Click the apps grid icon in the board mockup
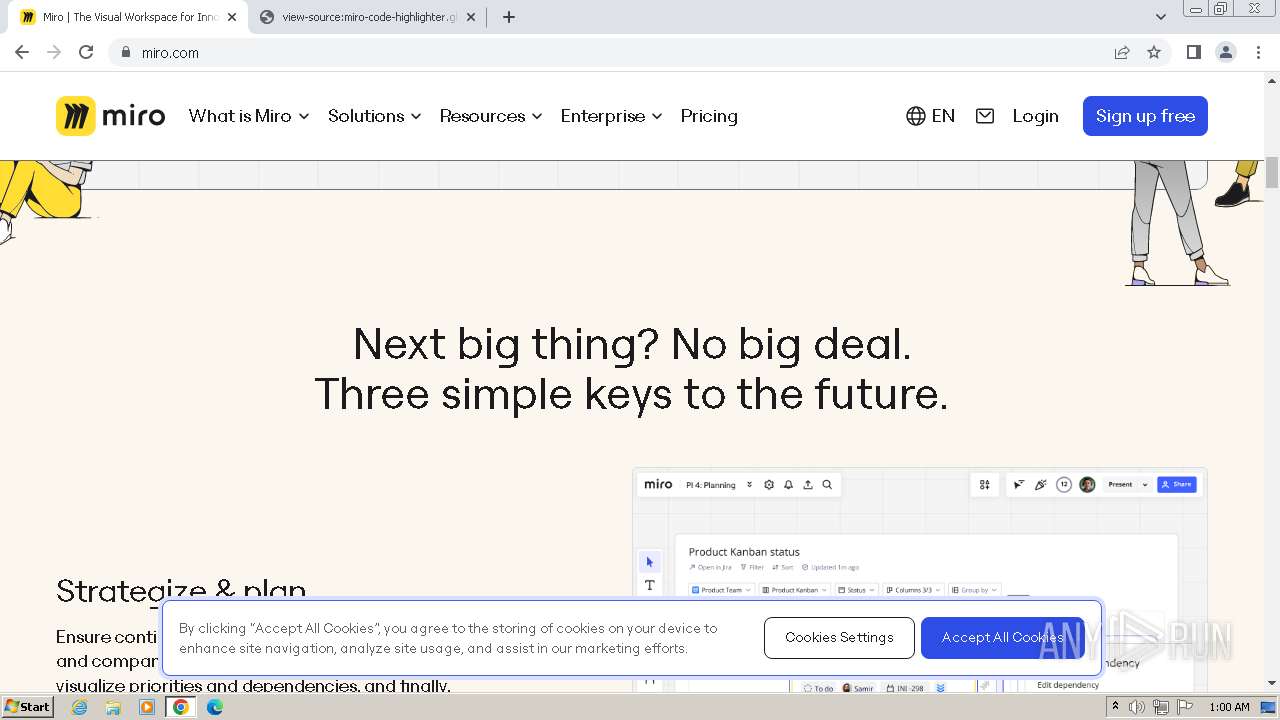The width and height of the screenshot is (1280, 720). (x=985, y=485)
